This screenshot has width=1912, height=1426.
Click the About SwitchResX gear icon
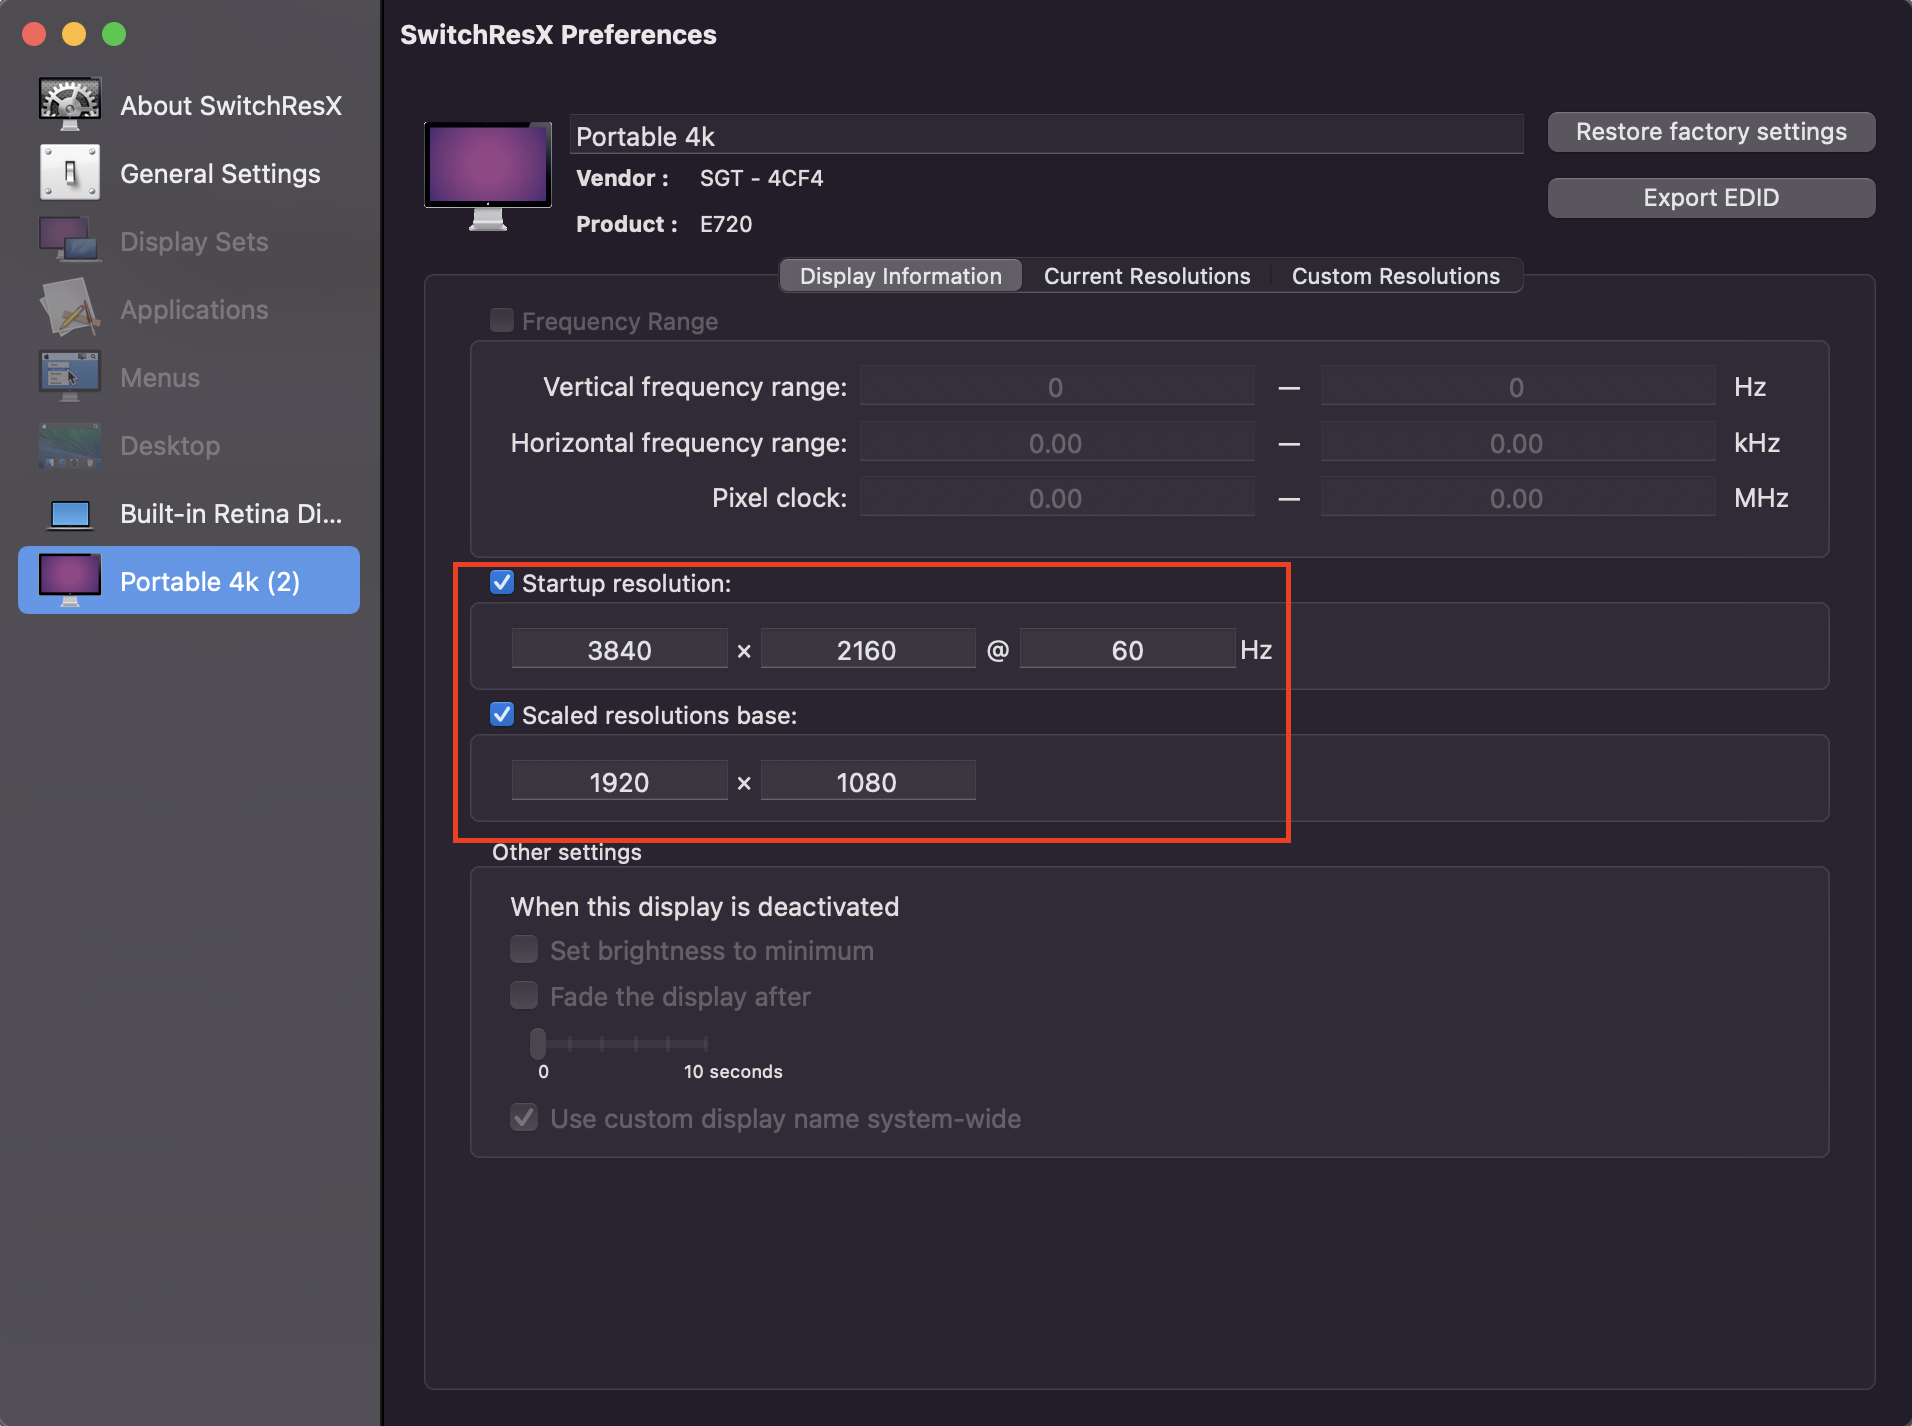point(69,104)
